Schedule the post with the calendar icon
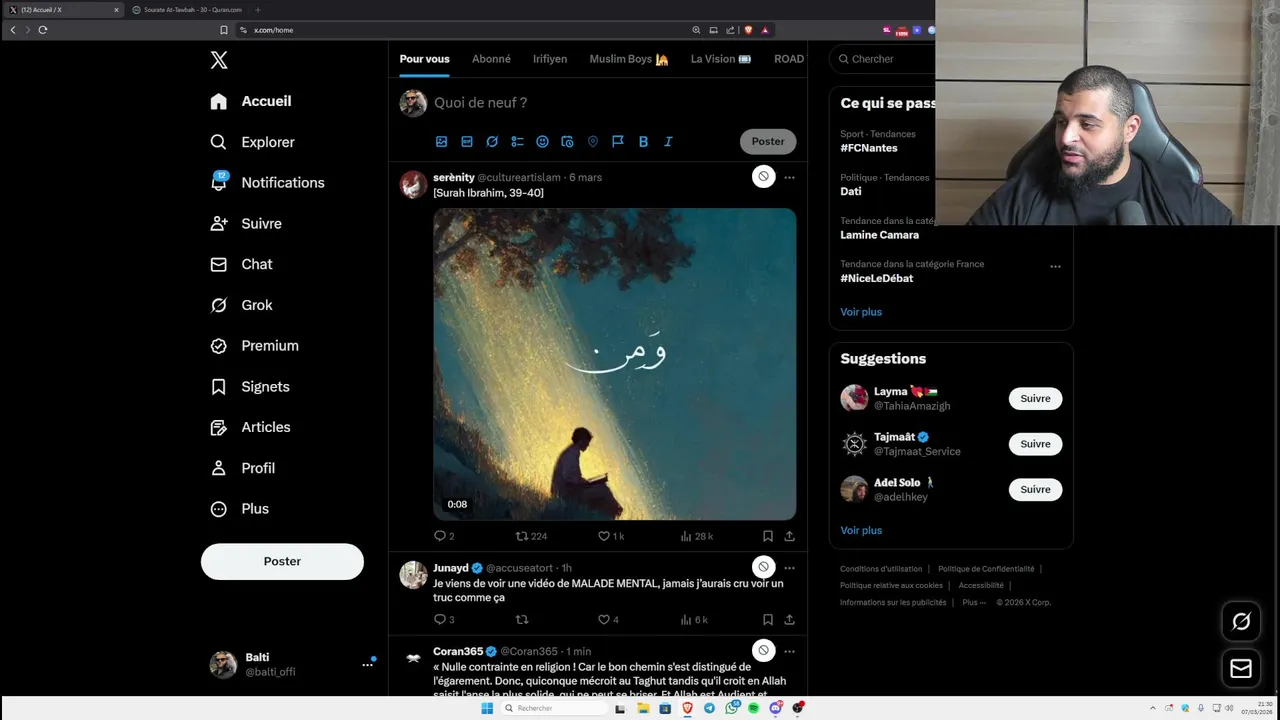 [x=567, y=142]
